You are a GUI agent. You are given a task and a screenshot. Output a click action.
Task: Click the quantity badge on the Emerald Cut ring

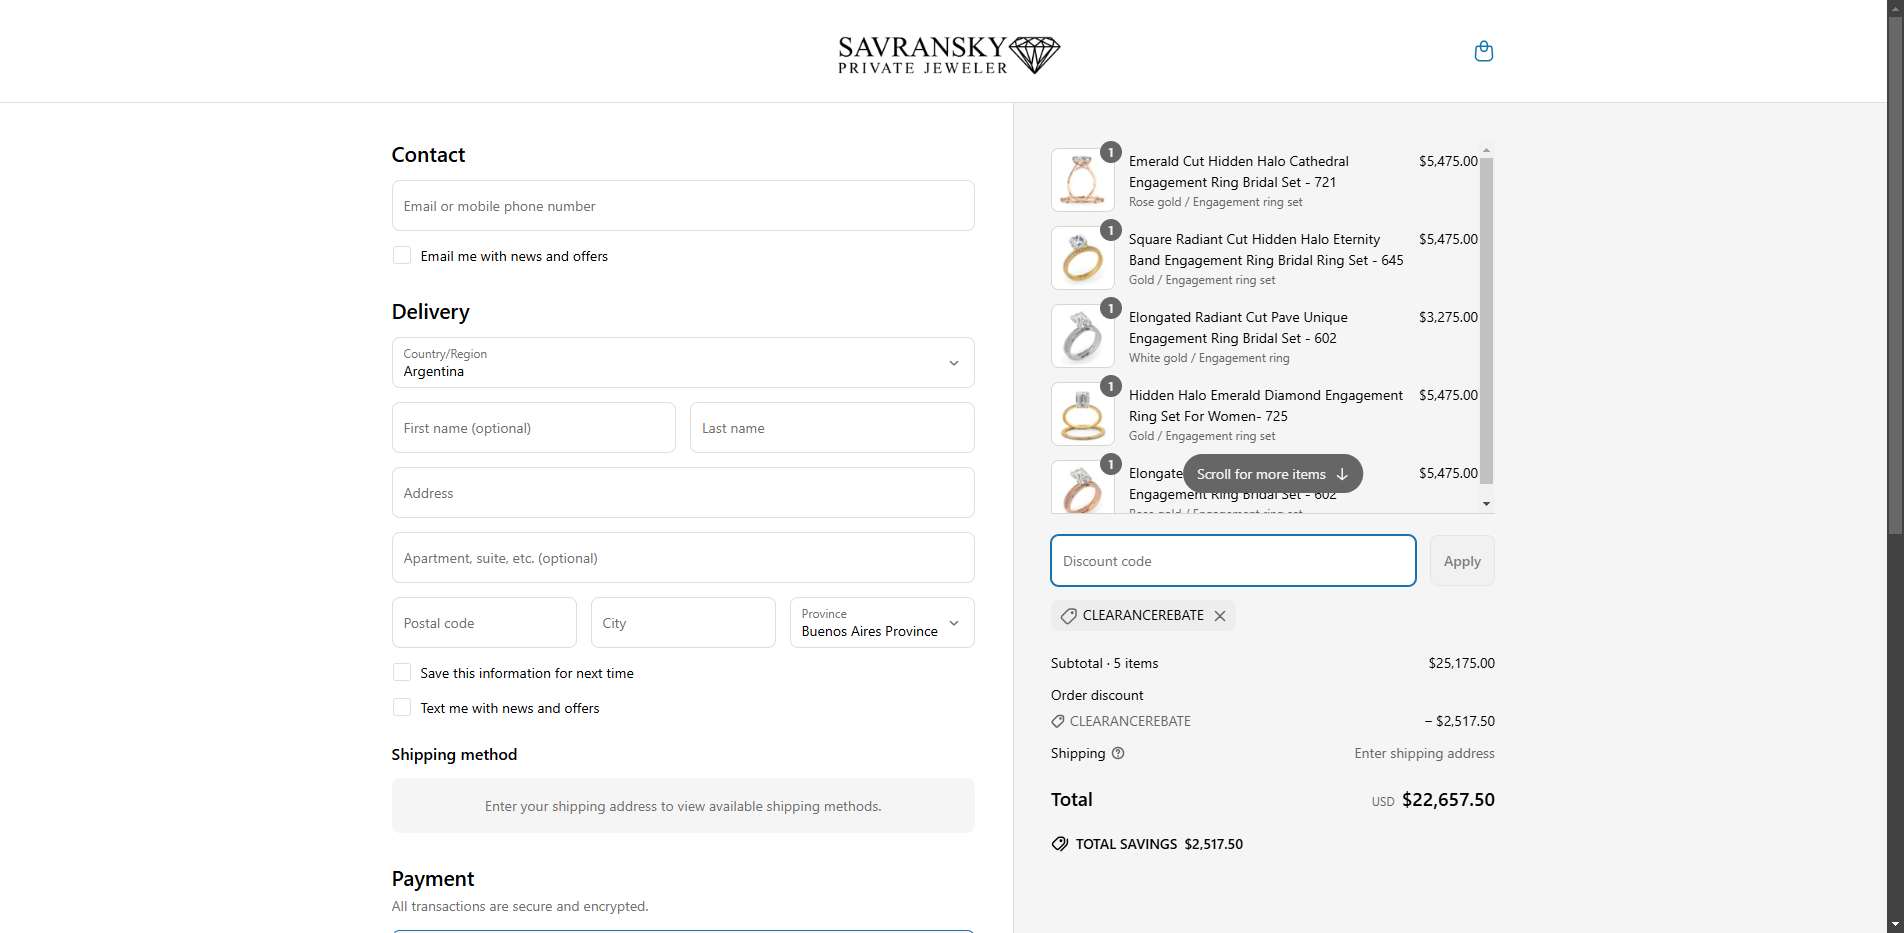[1110, 152]
